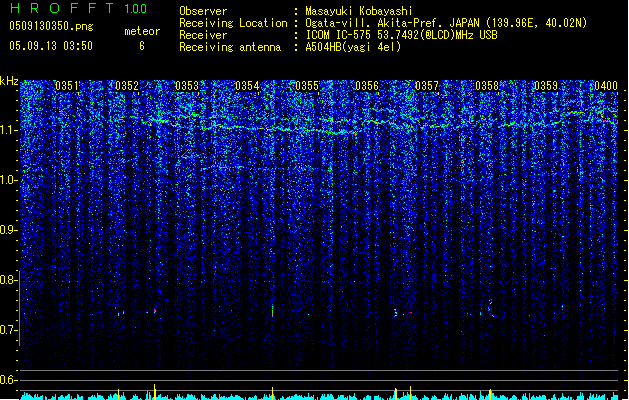Viewport: 629px width, 400px height.
Task: Click the HROFFT 1.0.0 title text
Action: pyautogui.click(x=79, y=8)
